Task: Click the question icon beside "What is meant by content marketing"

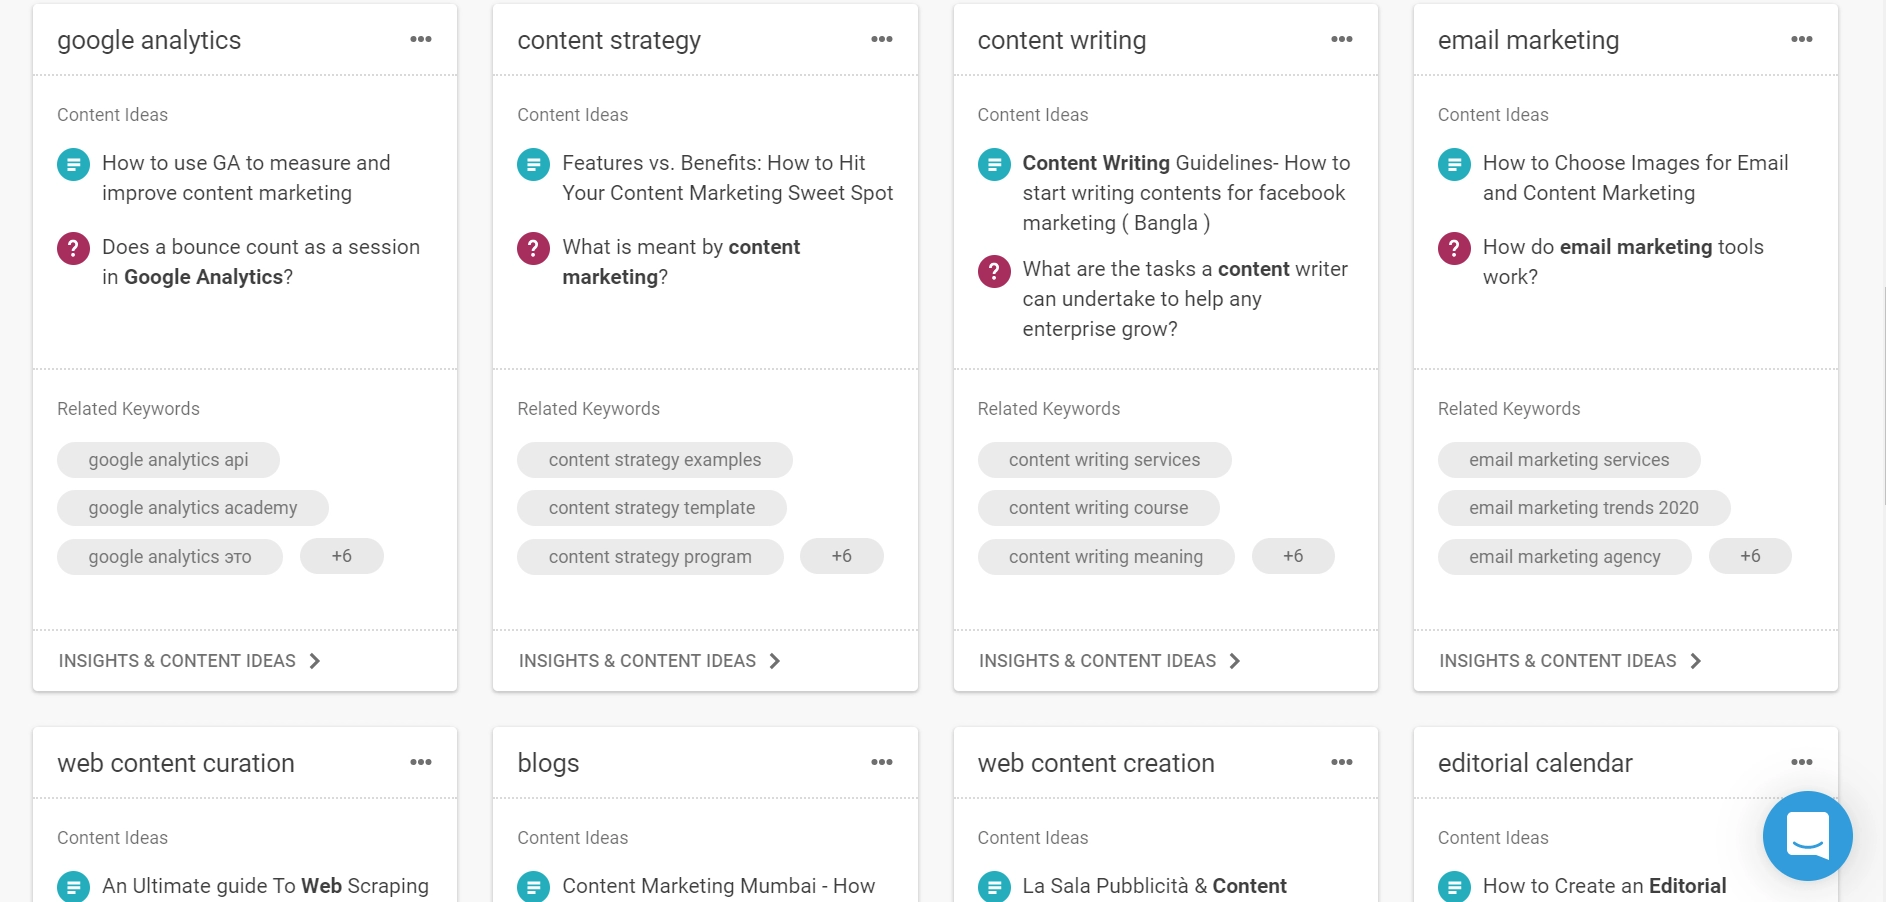Action: (x=533, y=248)
